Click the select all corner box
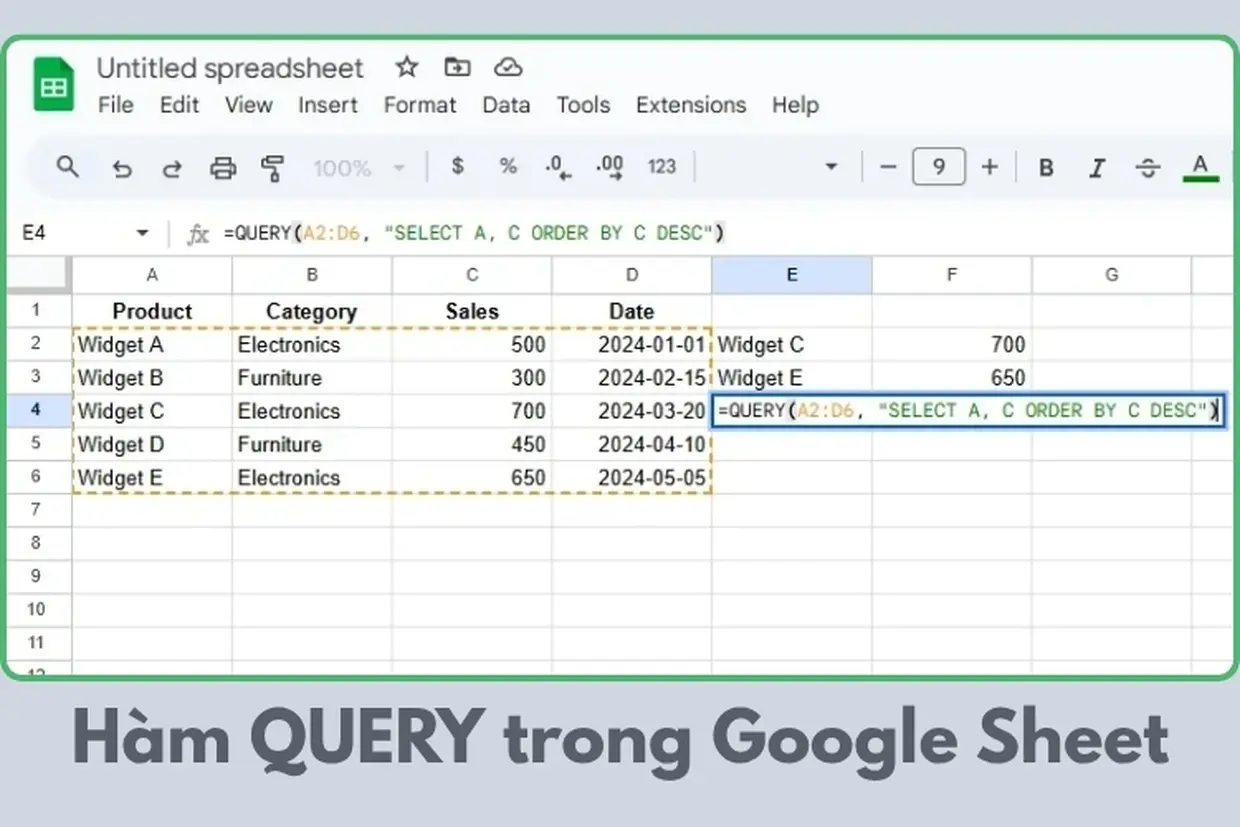Image resolution: width=1240 pixels, height=827 pixels. (x=40, y=274)
